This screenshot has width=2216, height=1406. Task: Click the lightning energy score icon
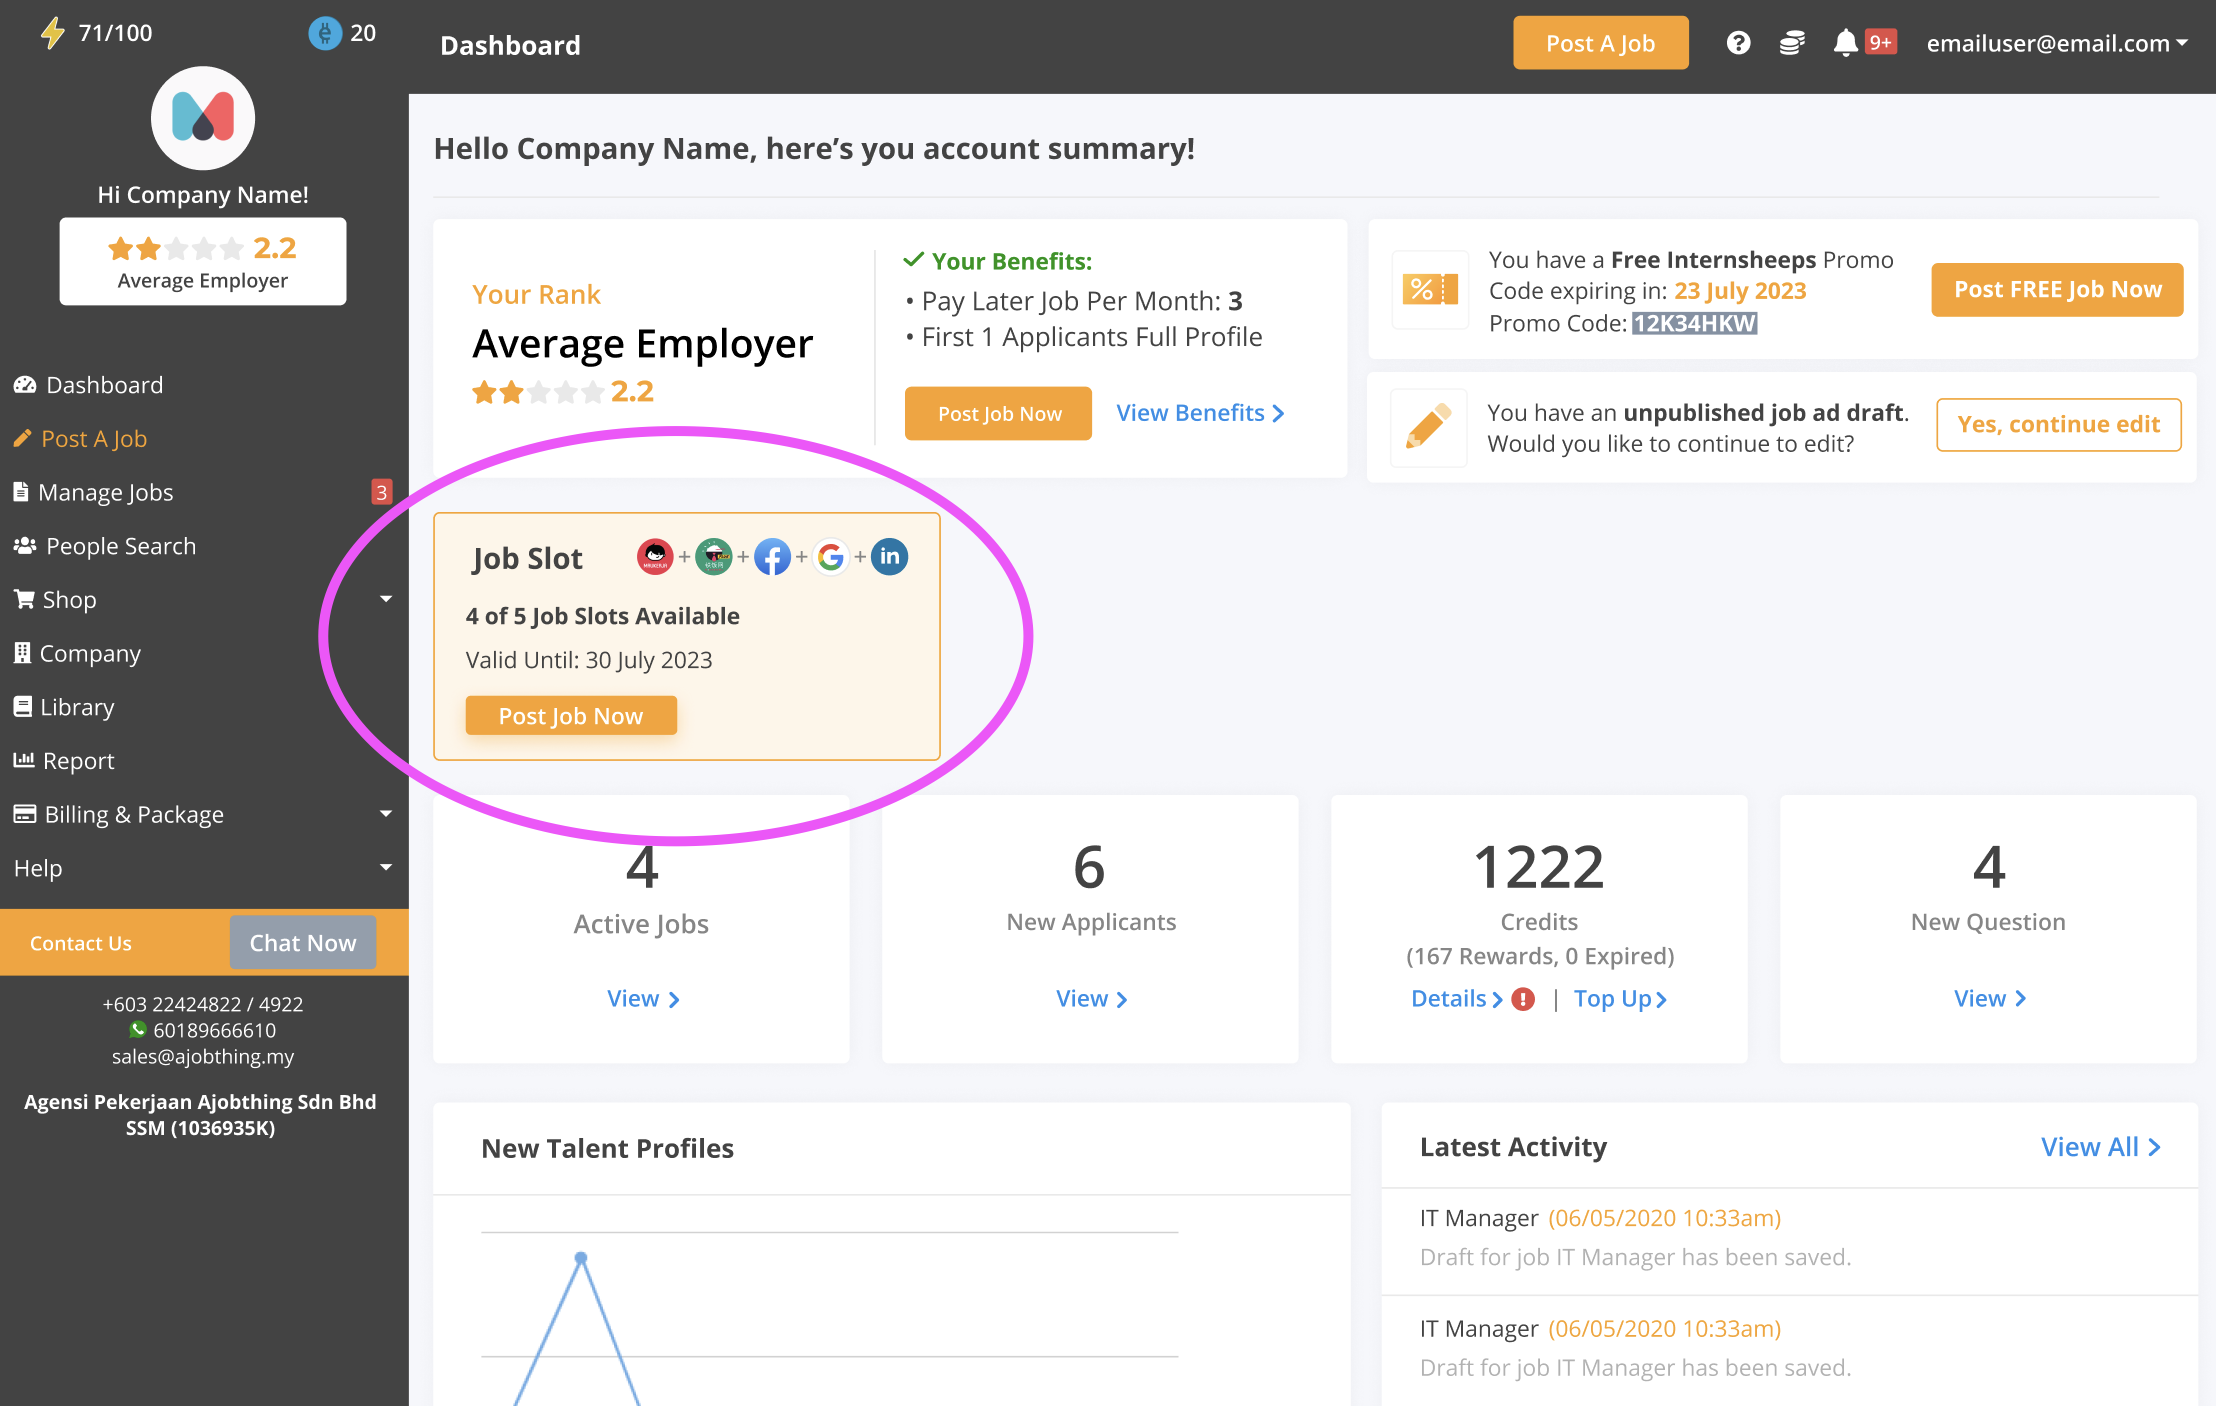[x=52, y=33]
